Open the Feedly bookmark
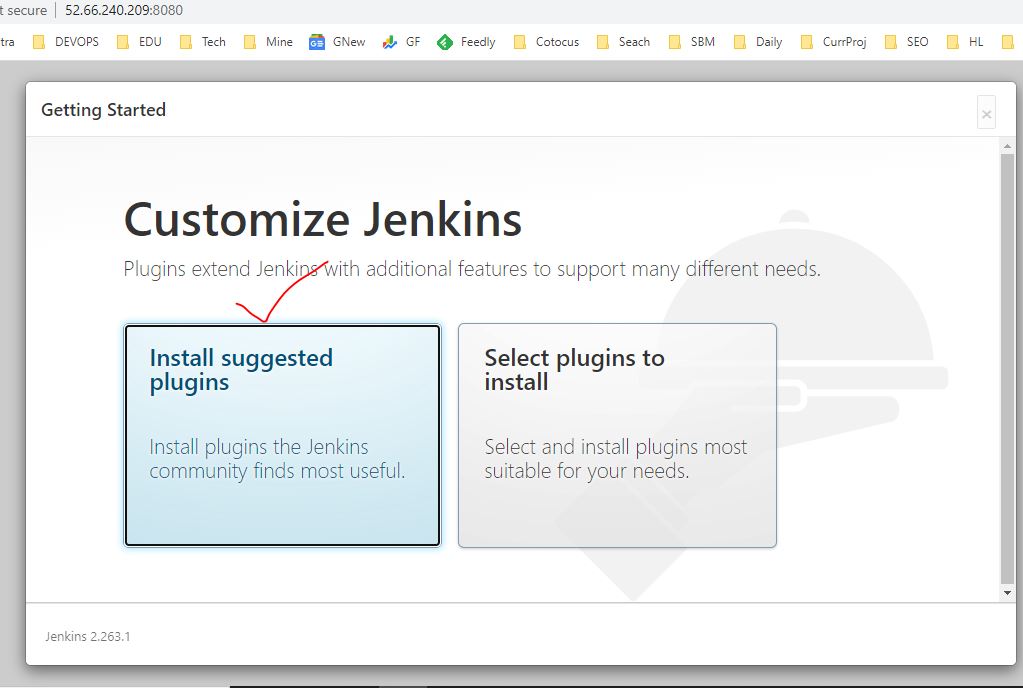Screen dimensions: 1023x688 [x=467, y=42]
